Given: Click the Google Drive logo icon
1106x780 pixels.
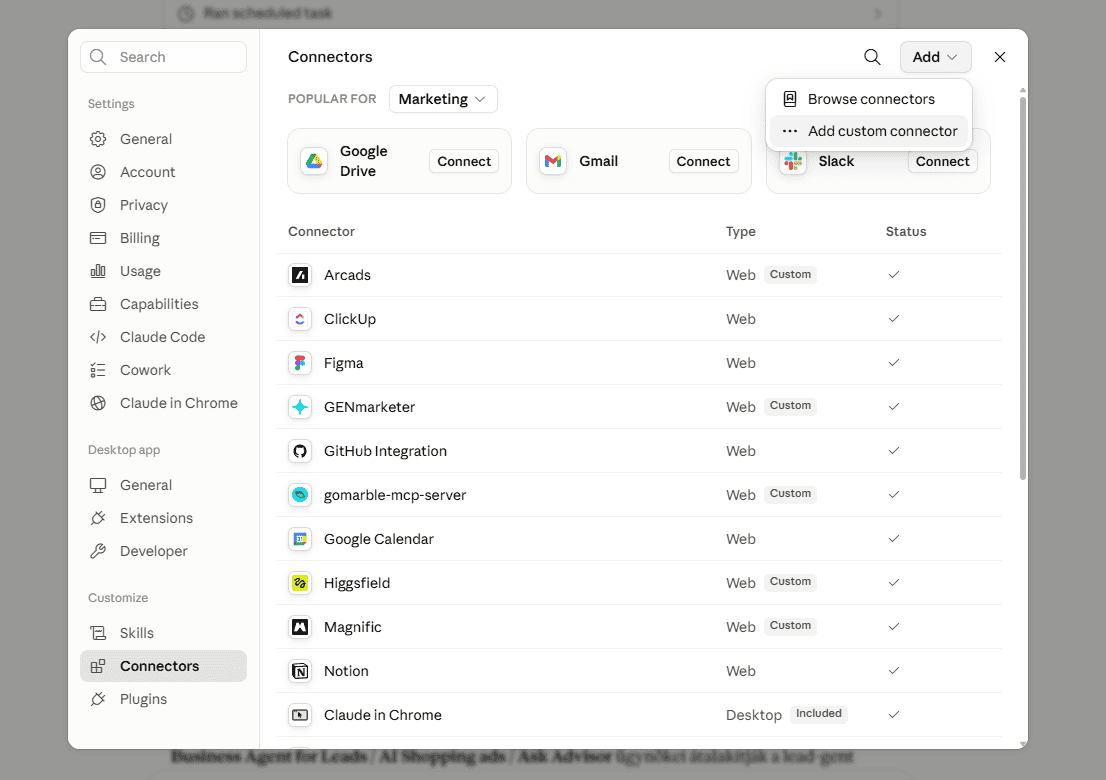Looking at the screenshot, I should tap(314, 162).
